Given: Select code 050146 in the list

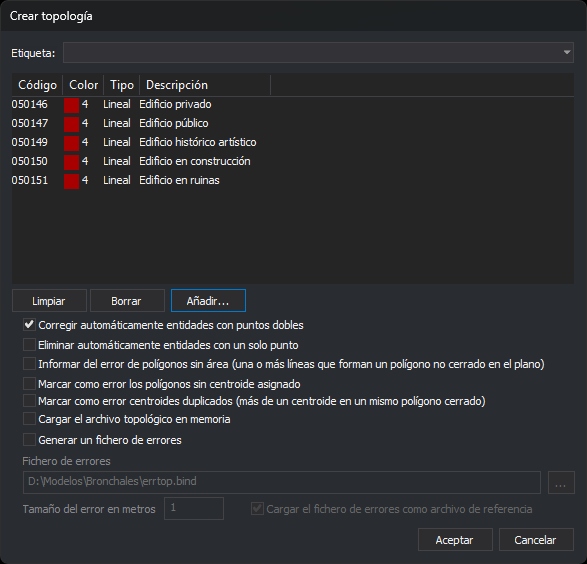Looking at the screenshot, I should point(30,104).
